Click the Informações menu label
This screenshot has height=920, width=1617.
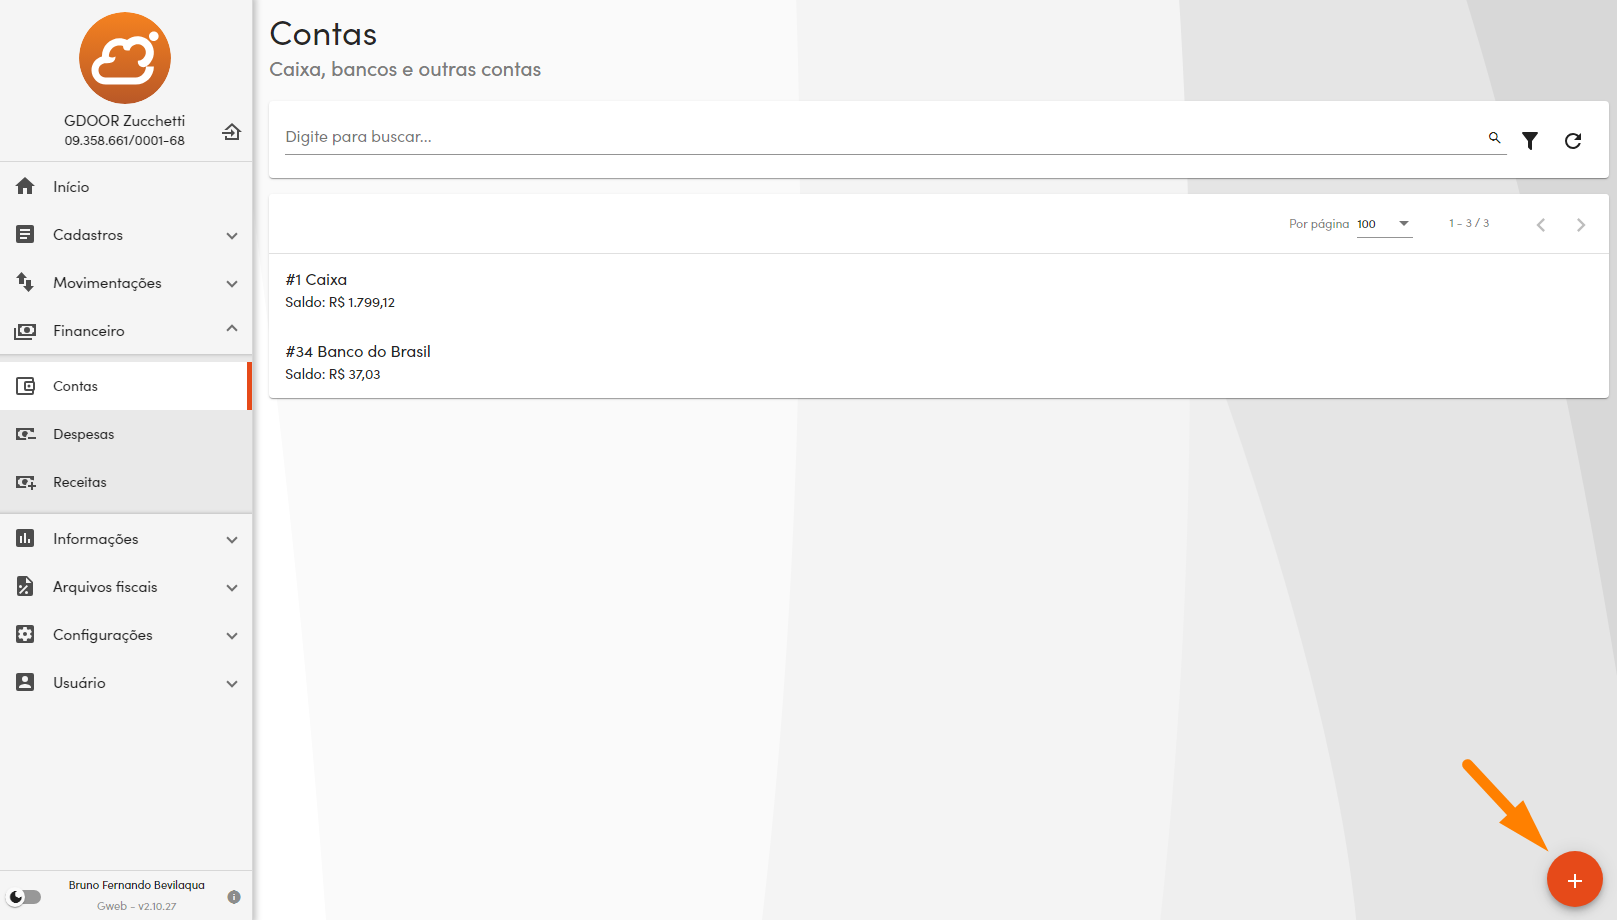tap(96, 539)
